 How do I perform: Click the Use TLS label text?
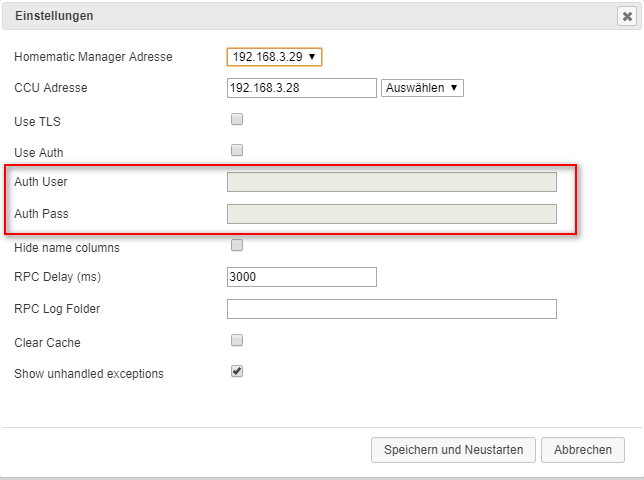click(37, 122)
